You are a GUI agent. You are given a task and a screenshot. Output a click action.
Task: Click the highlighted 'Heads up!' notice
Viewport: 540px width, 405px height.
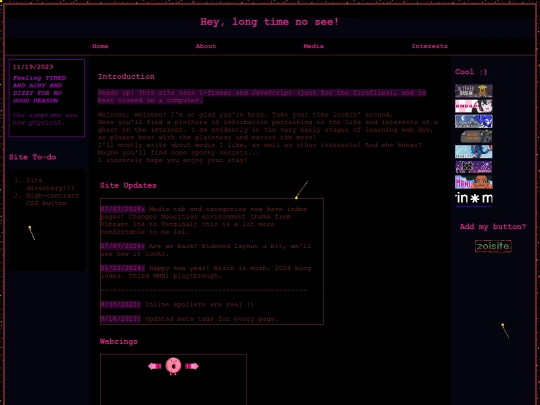[262, 96]
